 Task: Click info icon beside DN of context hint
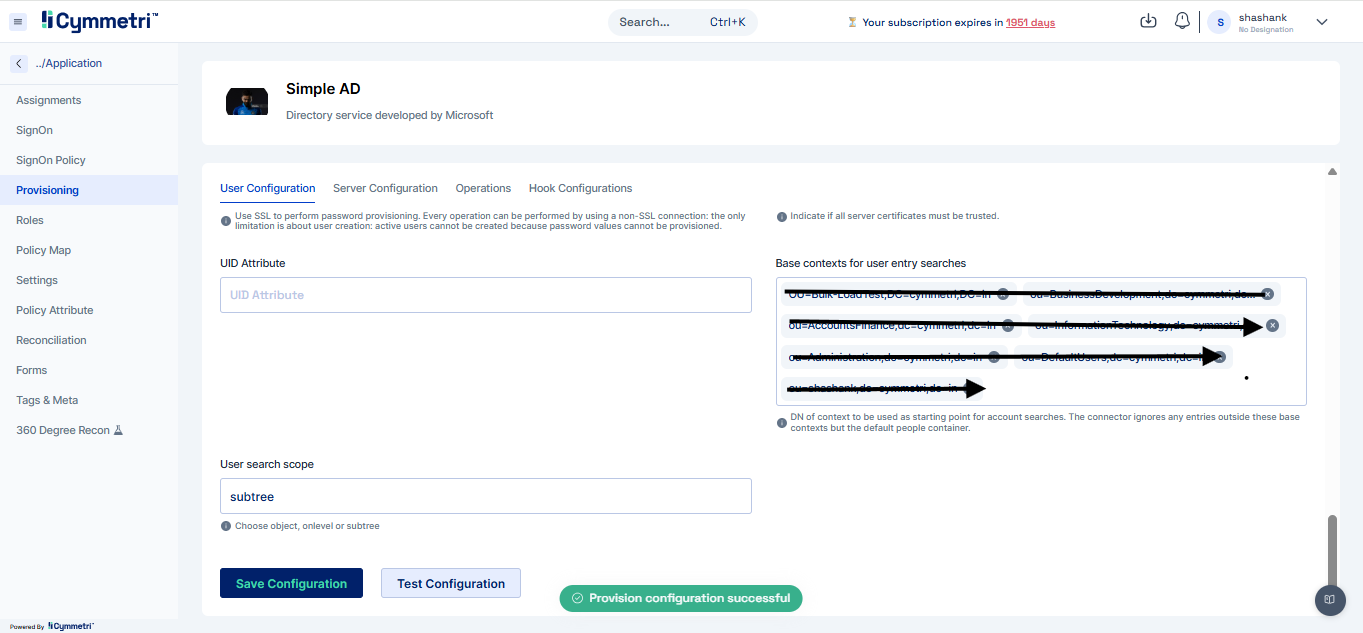(781, 422)
